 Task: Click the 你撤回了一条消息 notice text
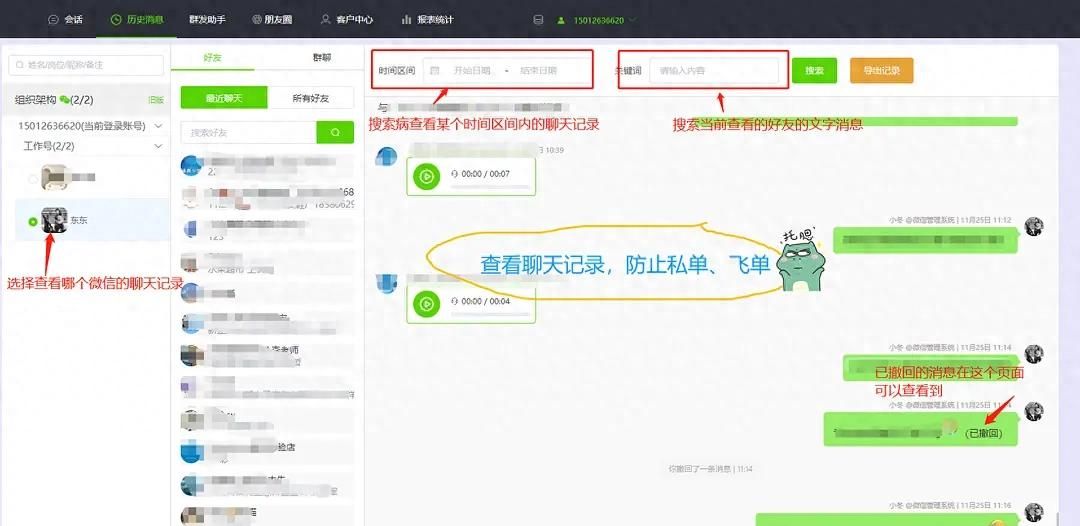710,469
